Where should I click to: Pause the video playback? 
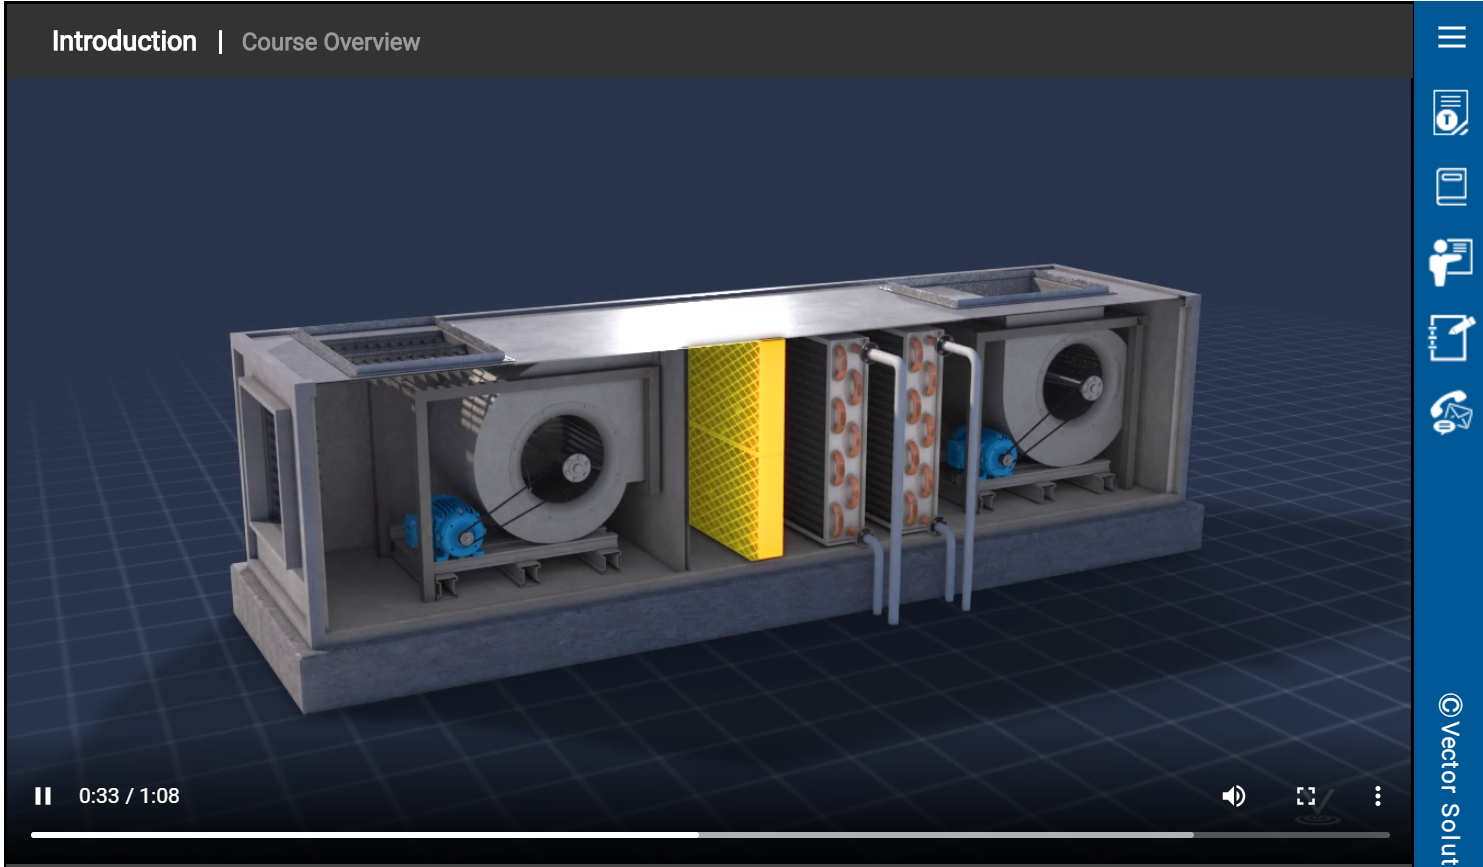pos(43,796)
